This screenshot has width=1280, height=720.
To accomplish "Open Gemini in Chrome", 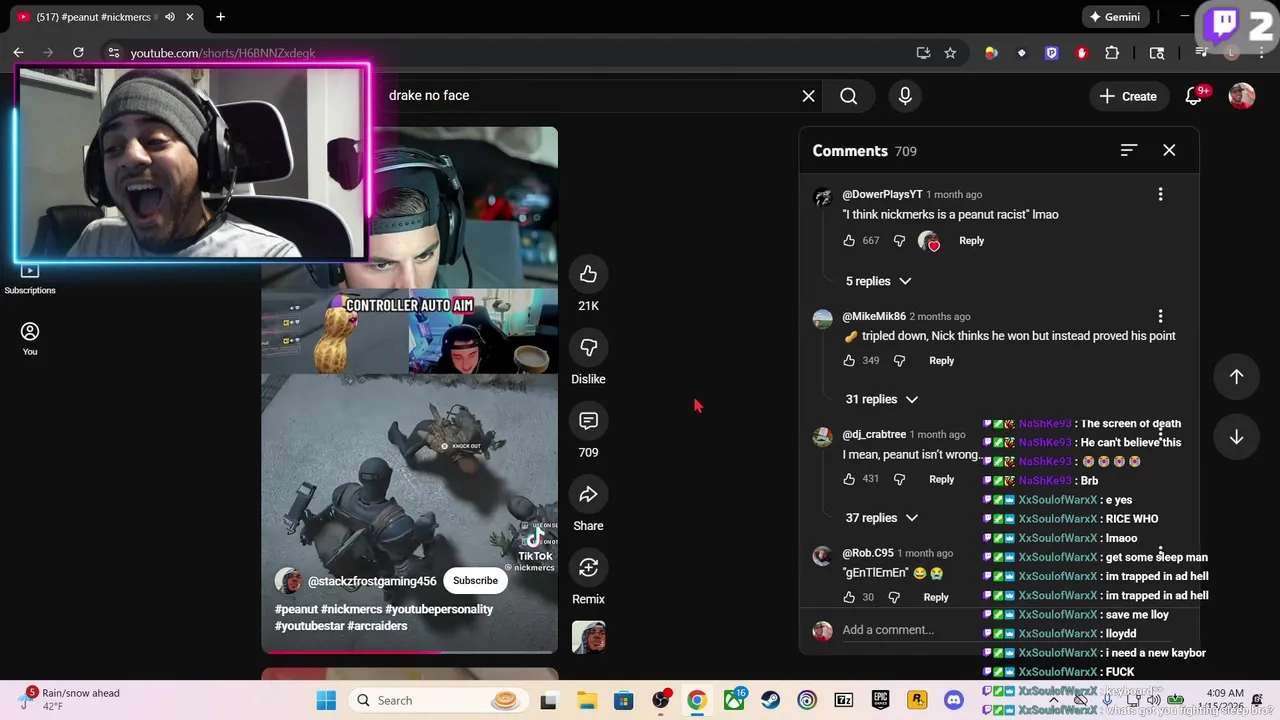I will [x=1115, y=17].
